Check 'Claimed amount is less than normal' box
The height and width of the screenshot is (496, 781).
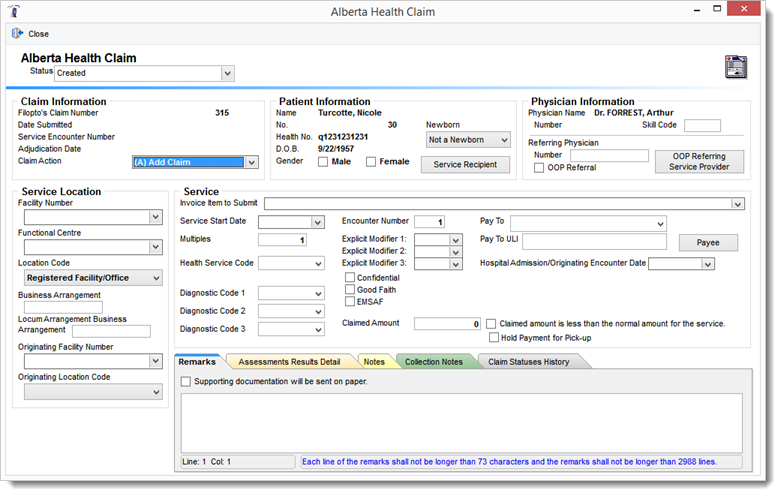pos(491,324)
